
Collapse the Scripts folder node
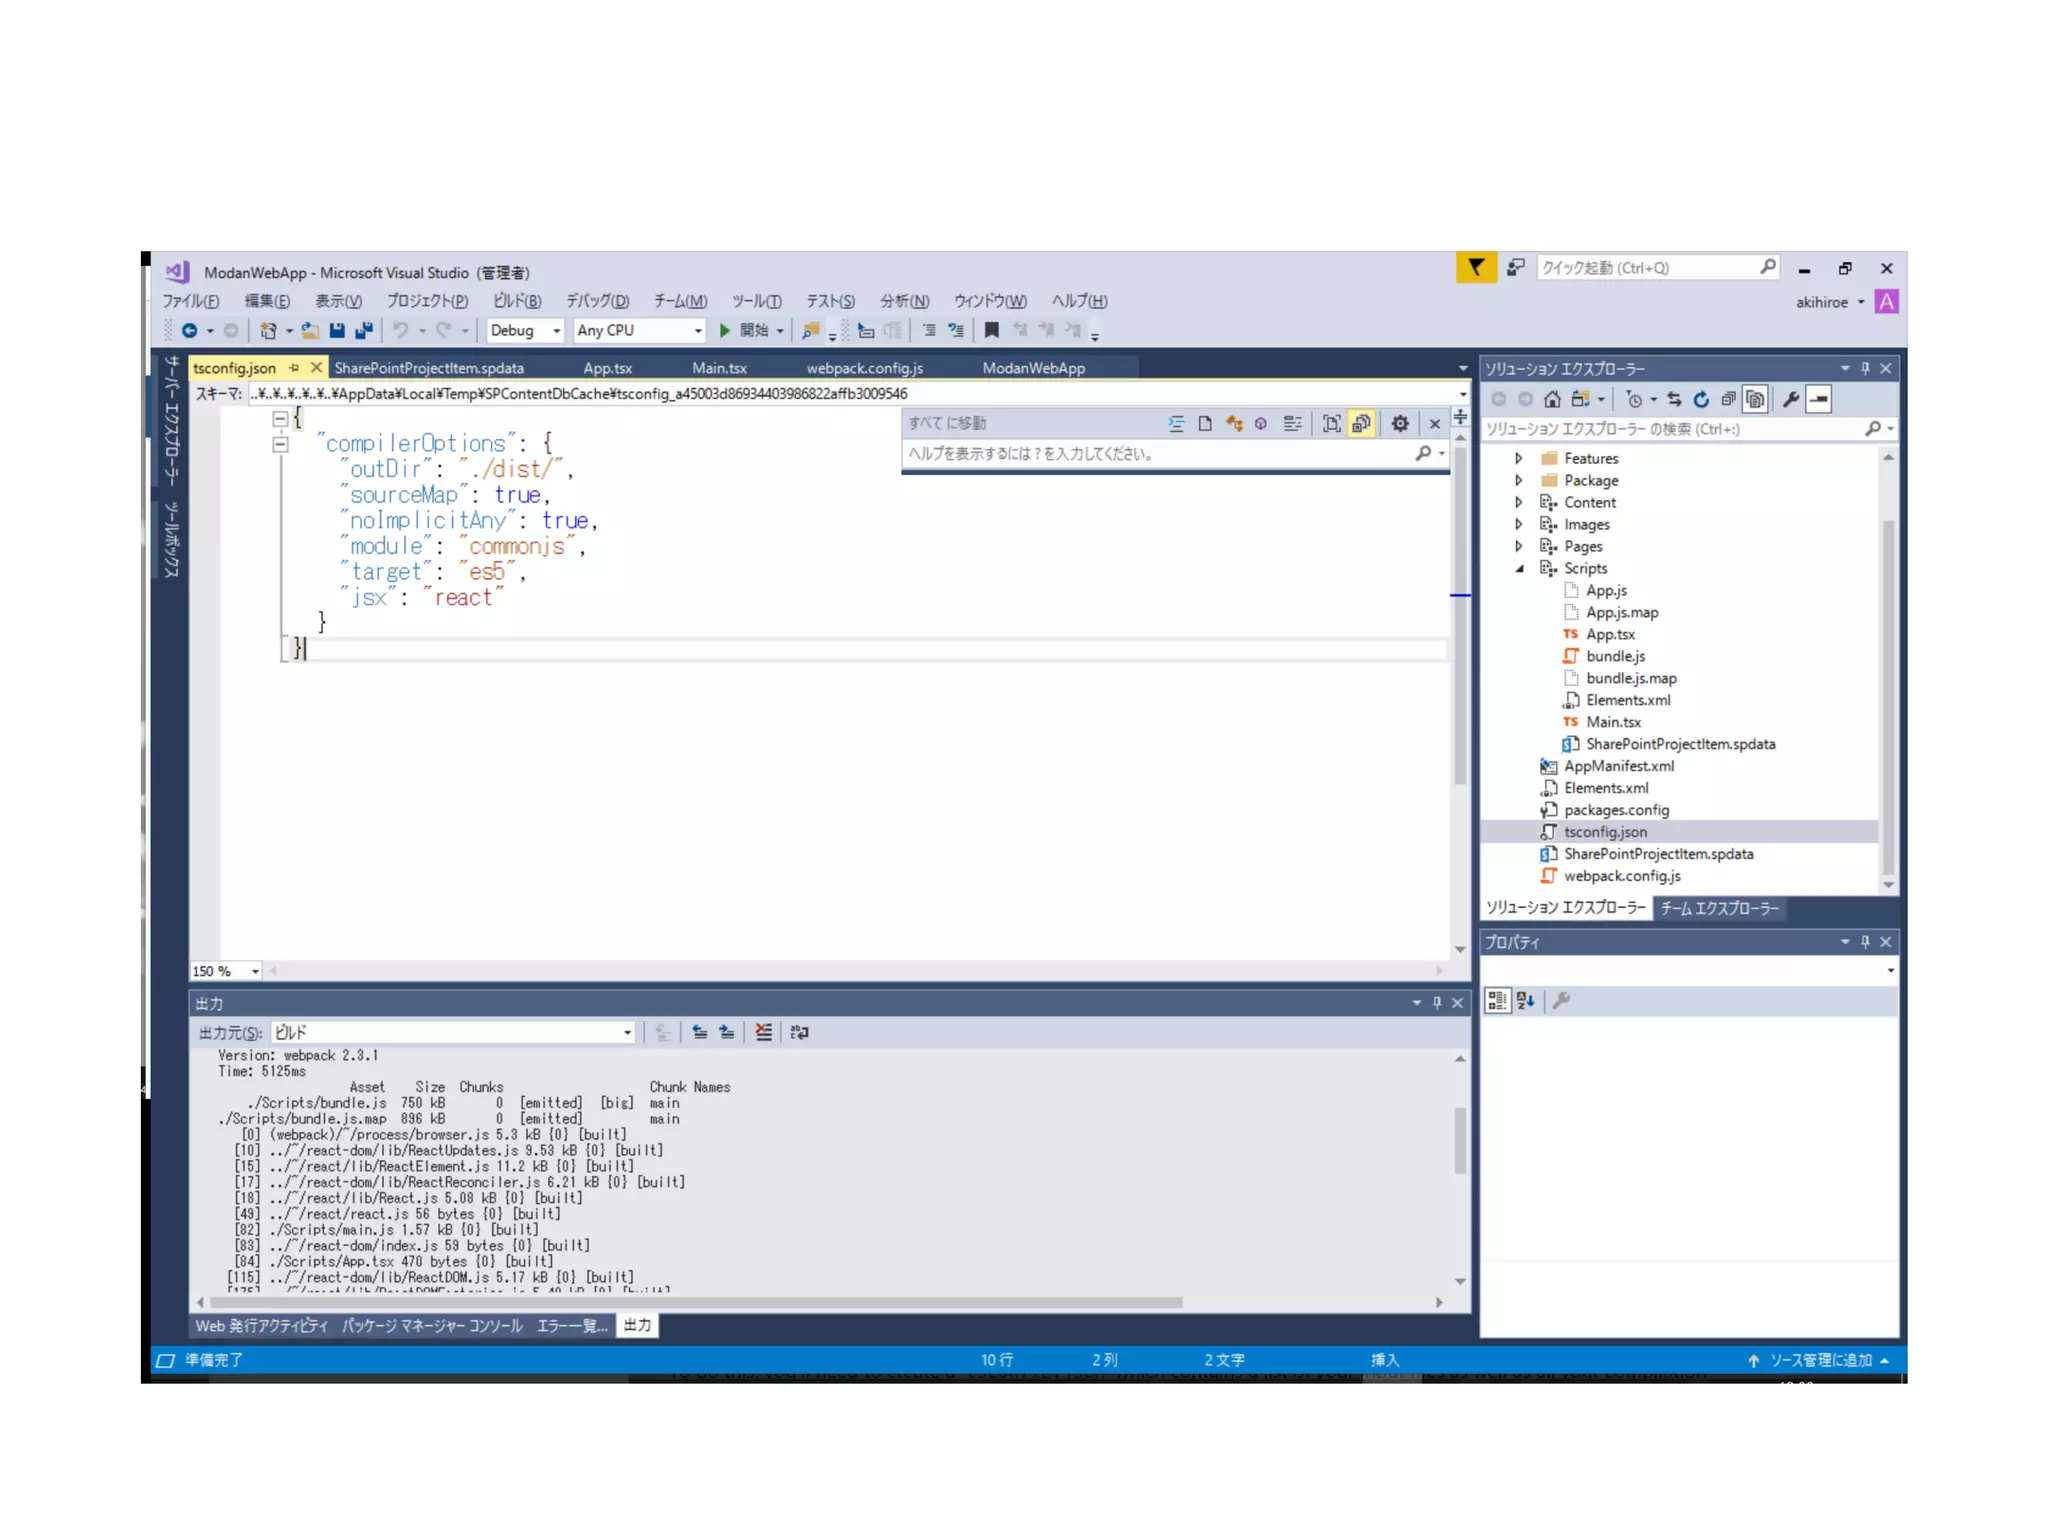tap(1518, 568)
